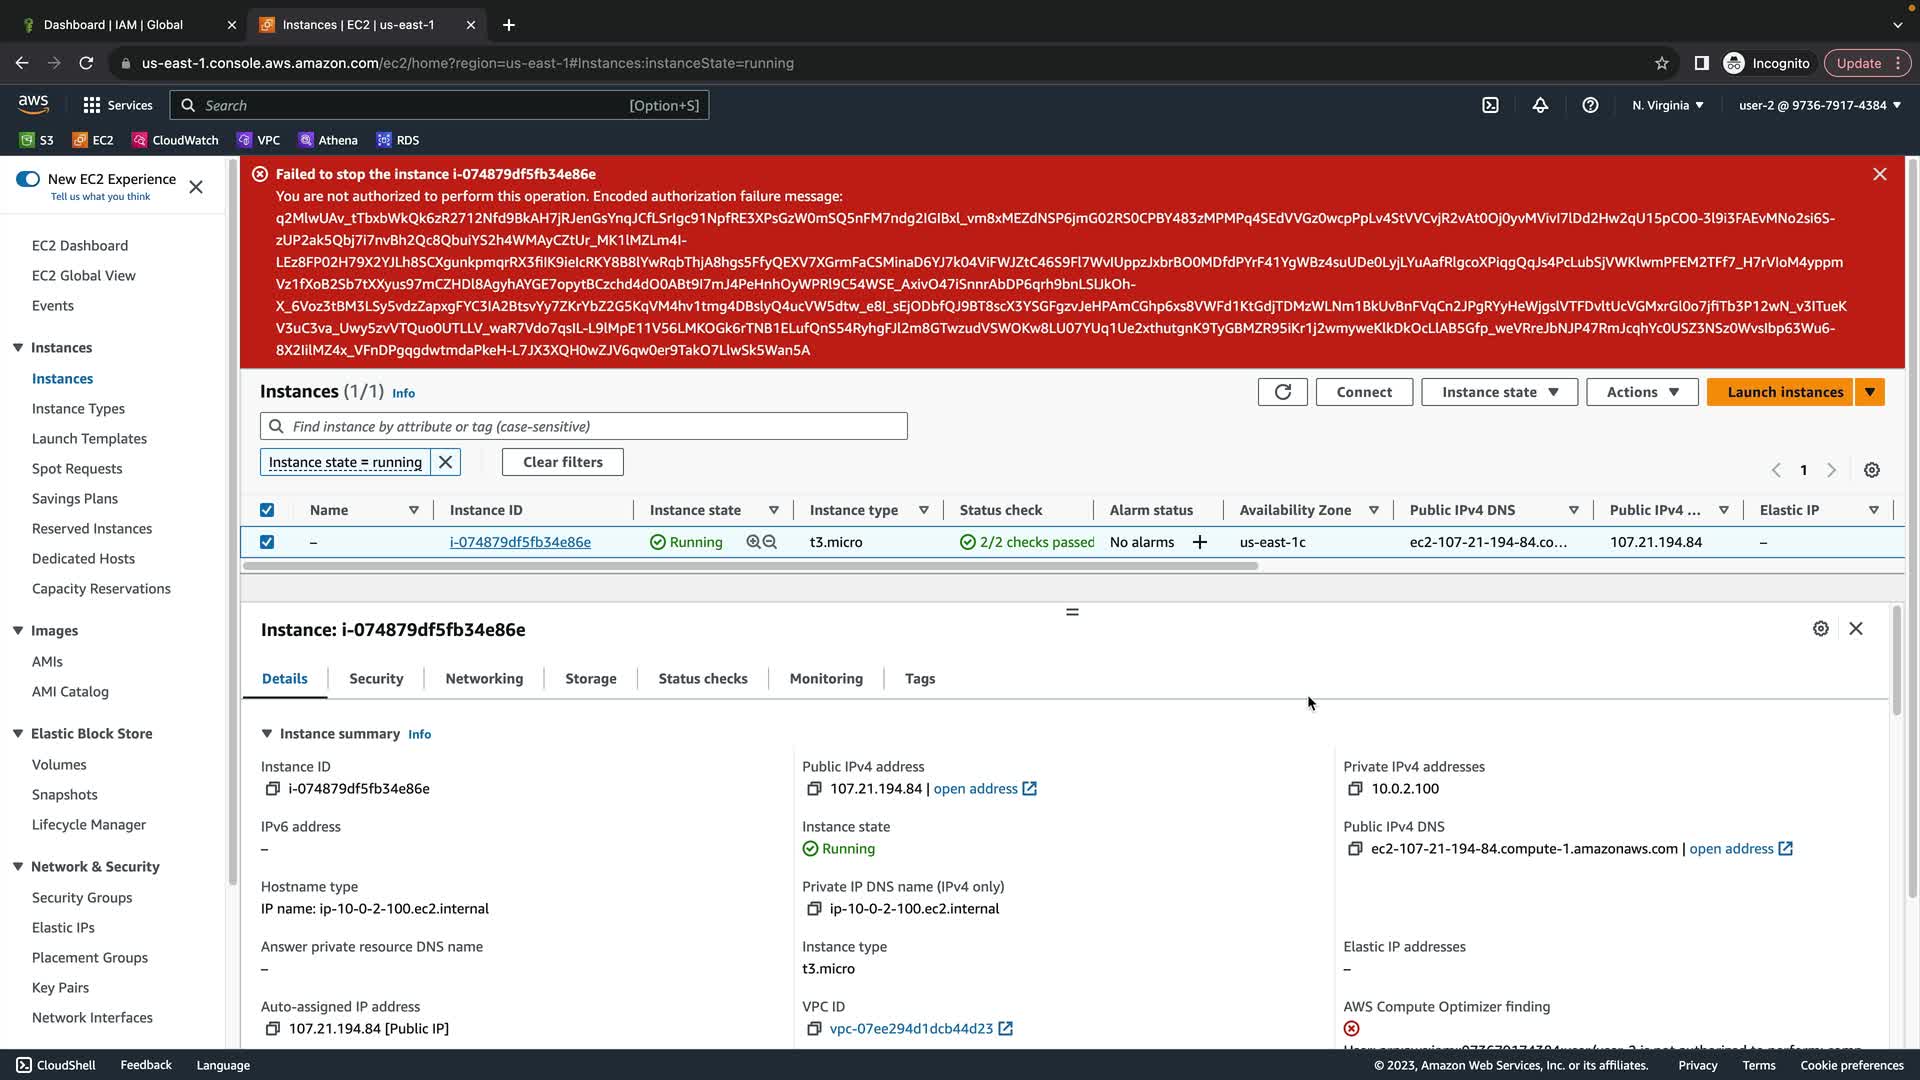The width and height of the screenshot is (1920, 1080).
Task: Open the N. Virginia region selector
Action: click(1667, 105)
